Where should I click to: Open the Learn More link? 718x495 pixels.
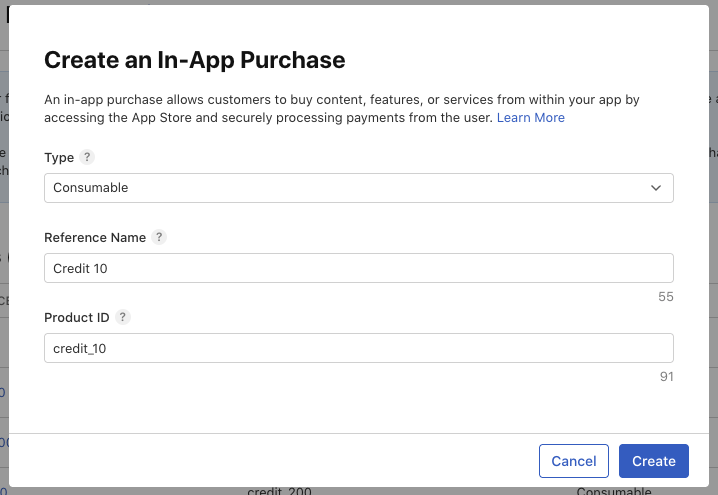click(530, 118)
